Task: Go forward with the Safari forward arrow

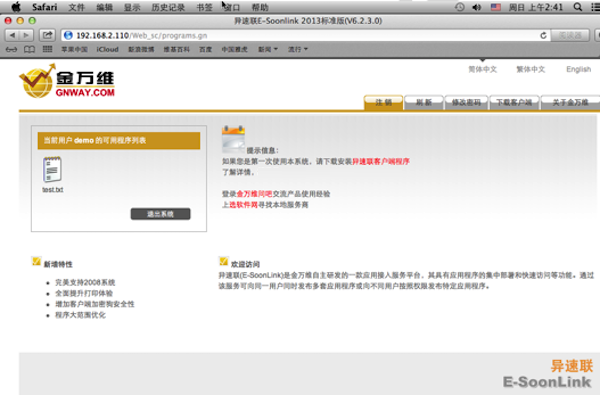Action: (26, 35)
